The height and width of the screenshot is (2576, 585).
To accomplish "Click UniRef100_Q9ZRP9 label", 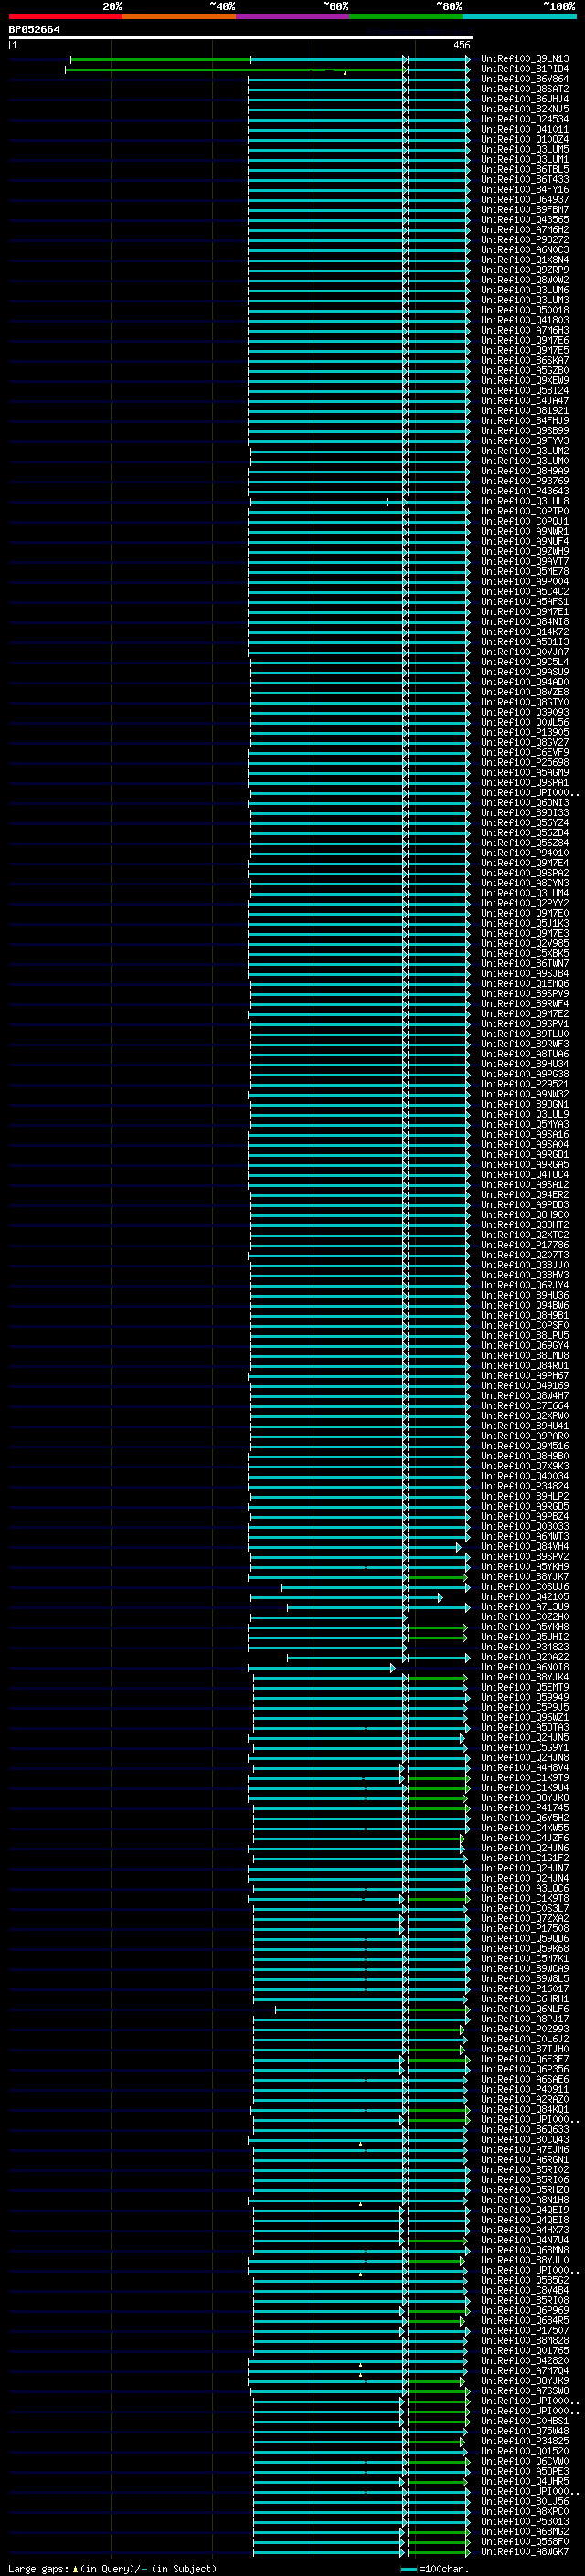I will click(x=524, y=270).
